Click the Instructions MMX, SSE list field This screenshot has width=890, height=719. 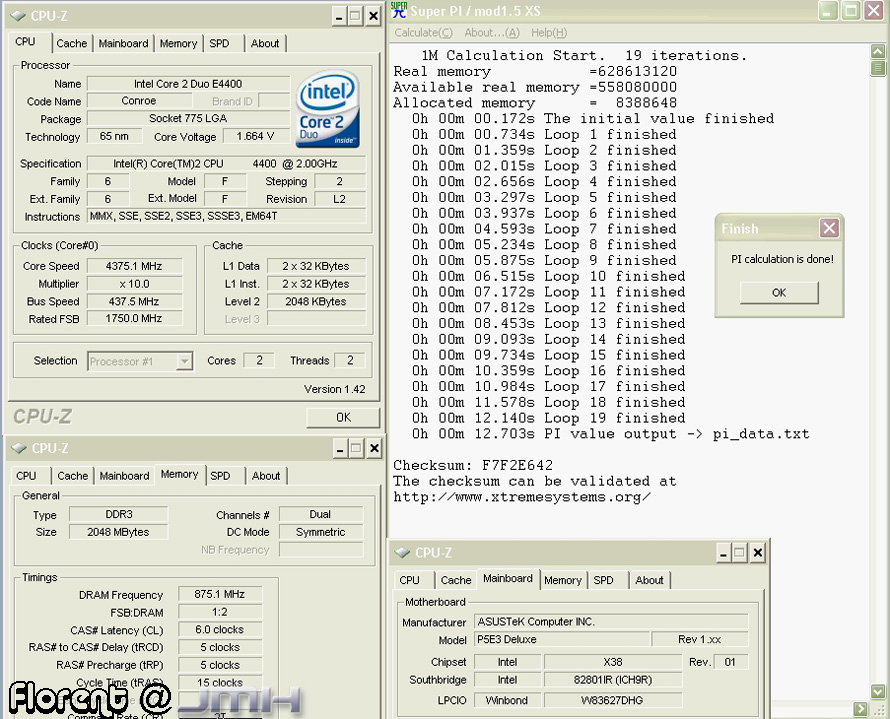tap(226, 216)
